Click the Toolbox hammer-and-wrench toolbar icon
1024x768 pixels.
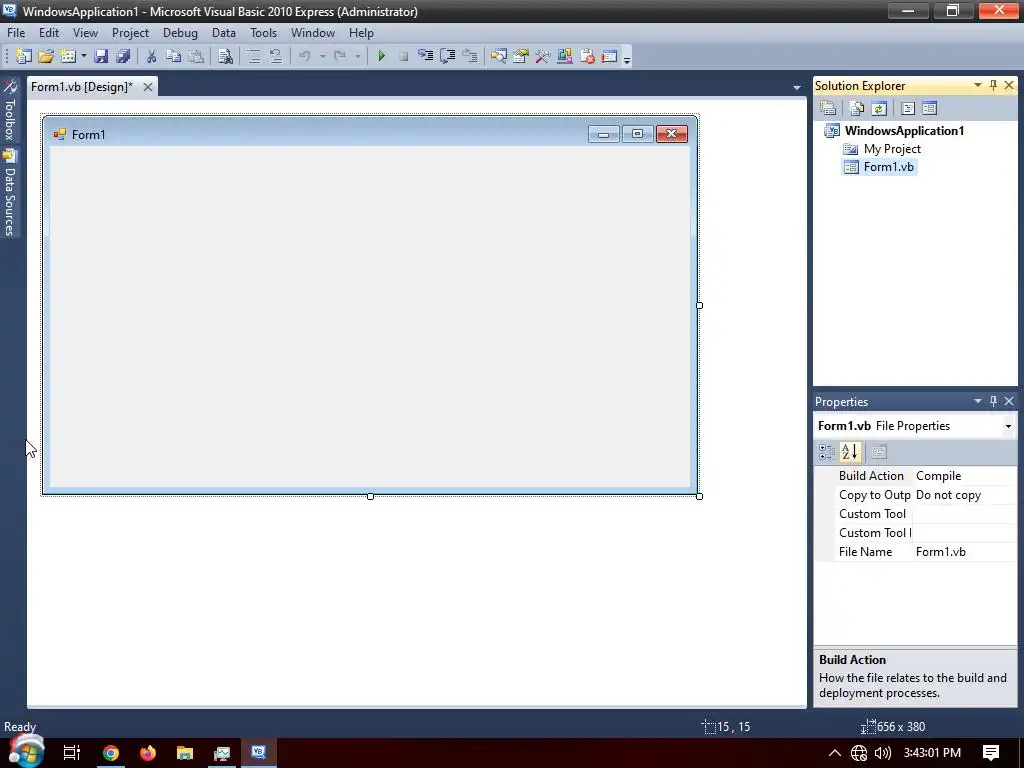click(543, 56)
